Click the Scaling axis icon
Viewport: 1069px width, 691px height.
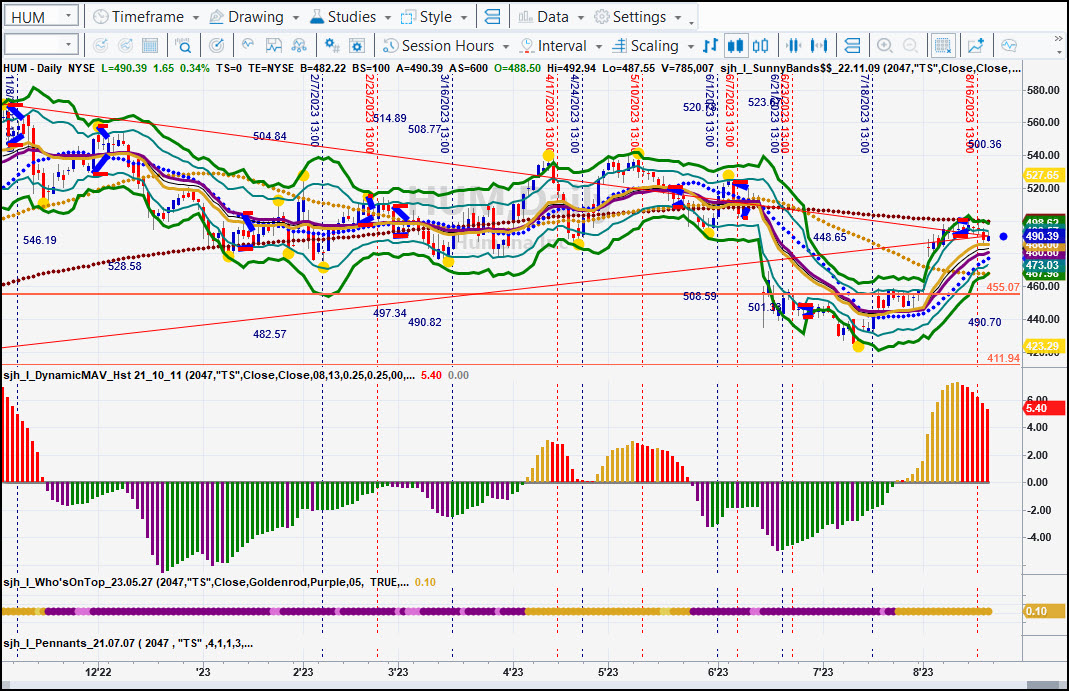tap(619, 46)
